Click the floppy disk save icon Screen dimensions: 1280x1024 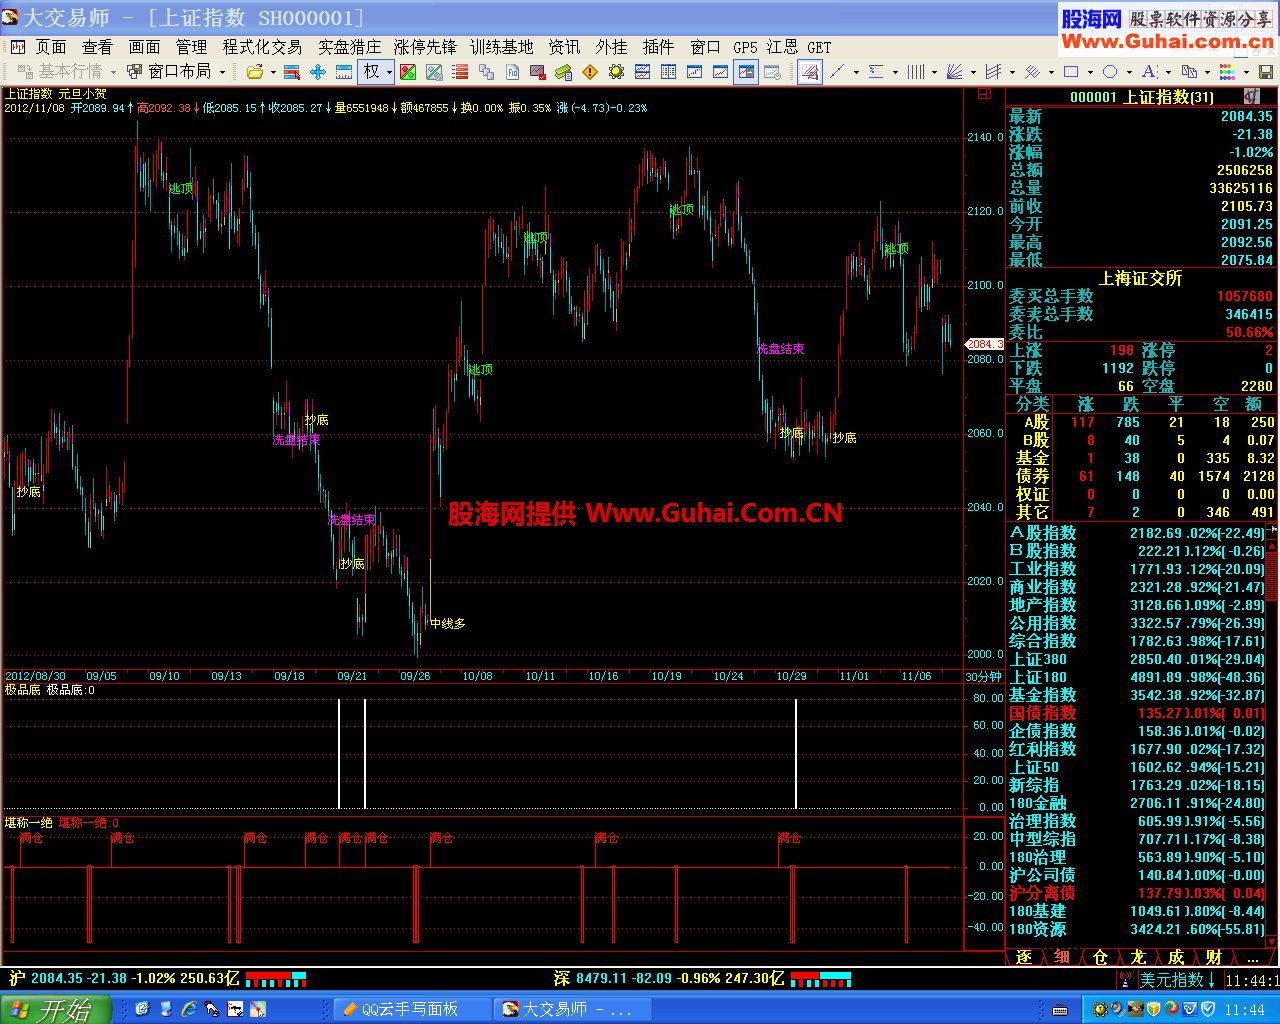1265,72
